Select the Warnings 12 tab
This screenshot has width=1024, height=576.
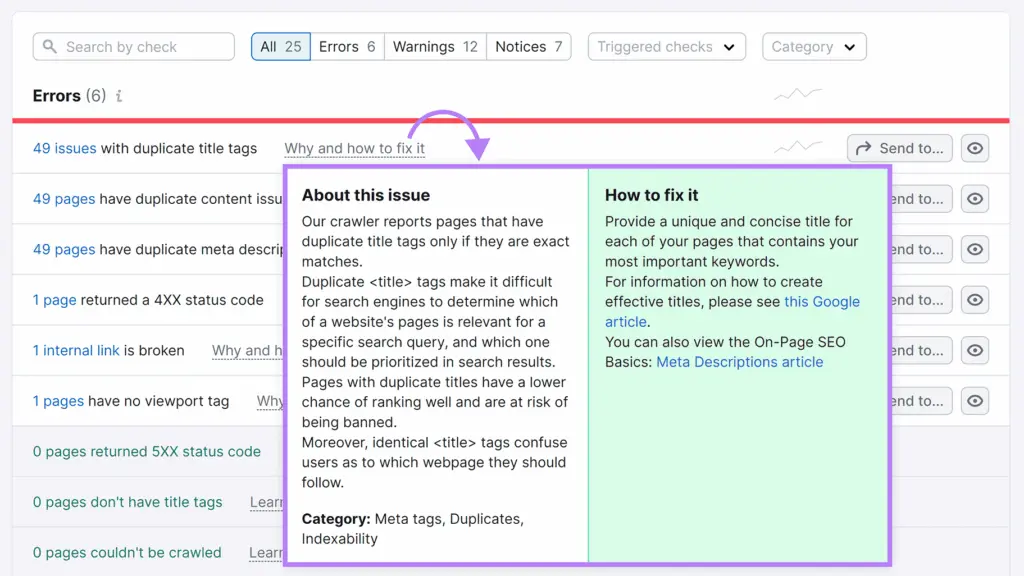click(x=435, y=47)
